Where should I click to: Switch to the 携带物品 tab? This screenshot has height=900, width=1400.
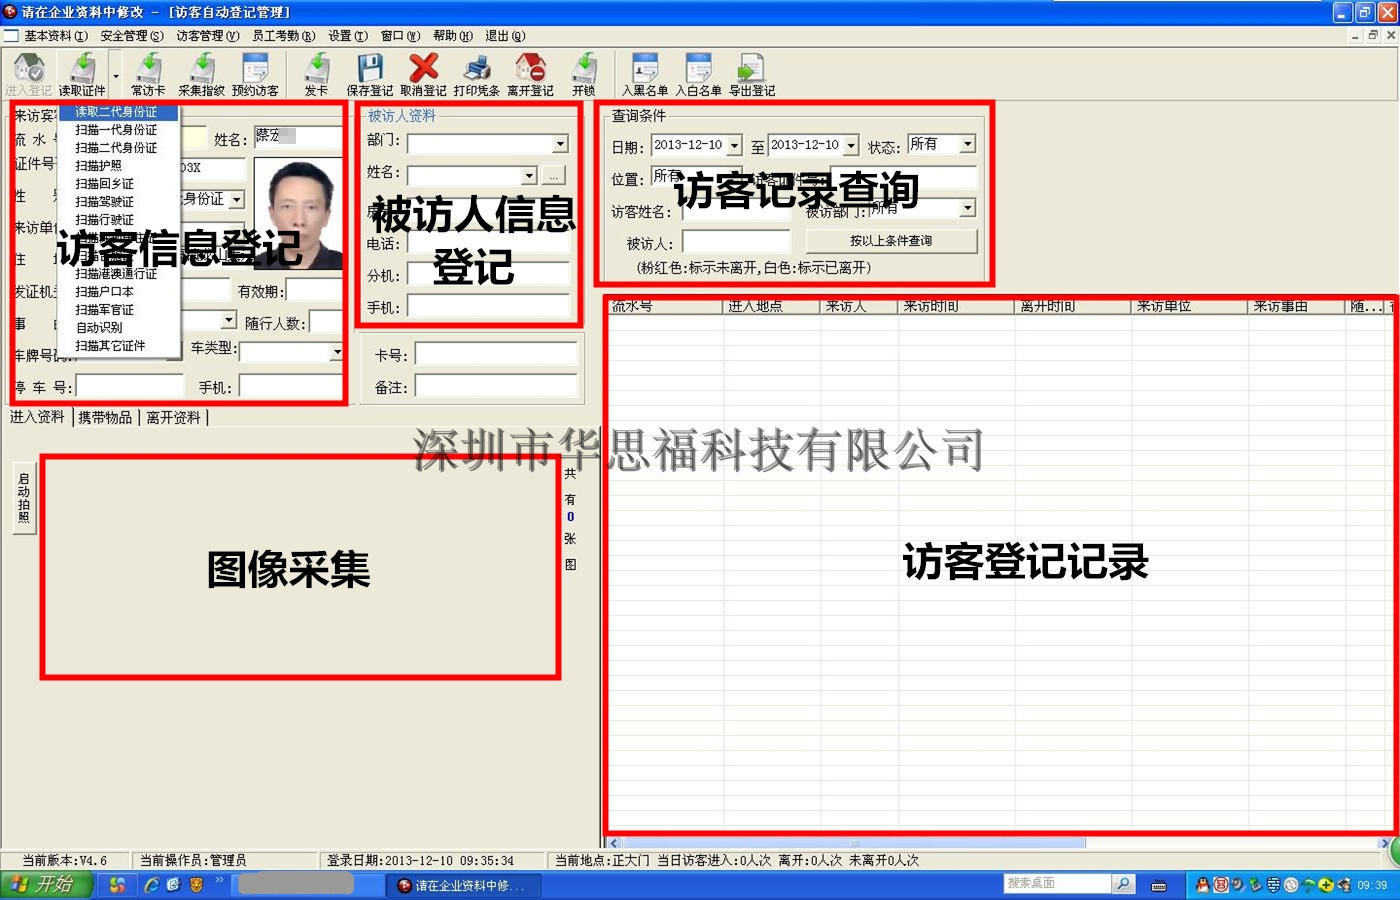coord(105,418)
